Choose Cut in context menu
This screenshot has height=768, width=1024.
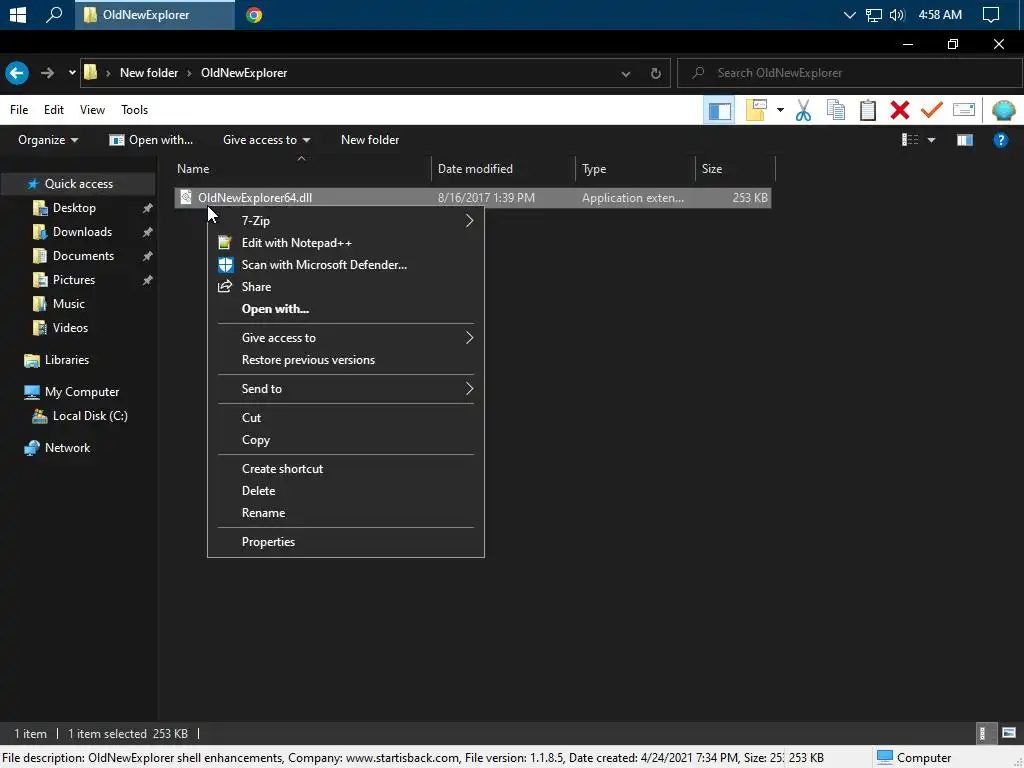[345, 417]
